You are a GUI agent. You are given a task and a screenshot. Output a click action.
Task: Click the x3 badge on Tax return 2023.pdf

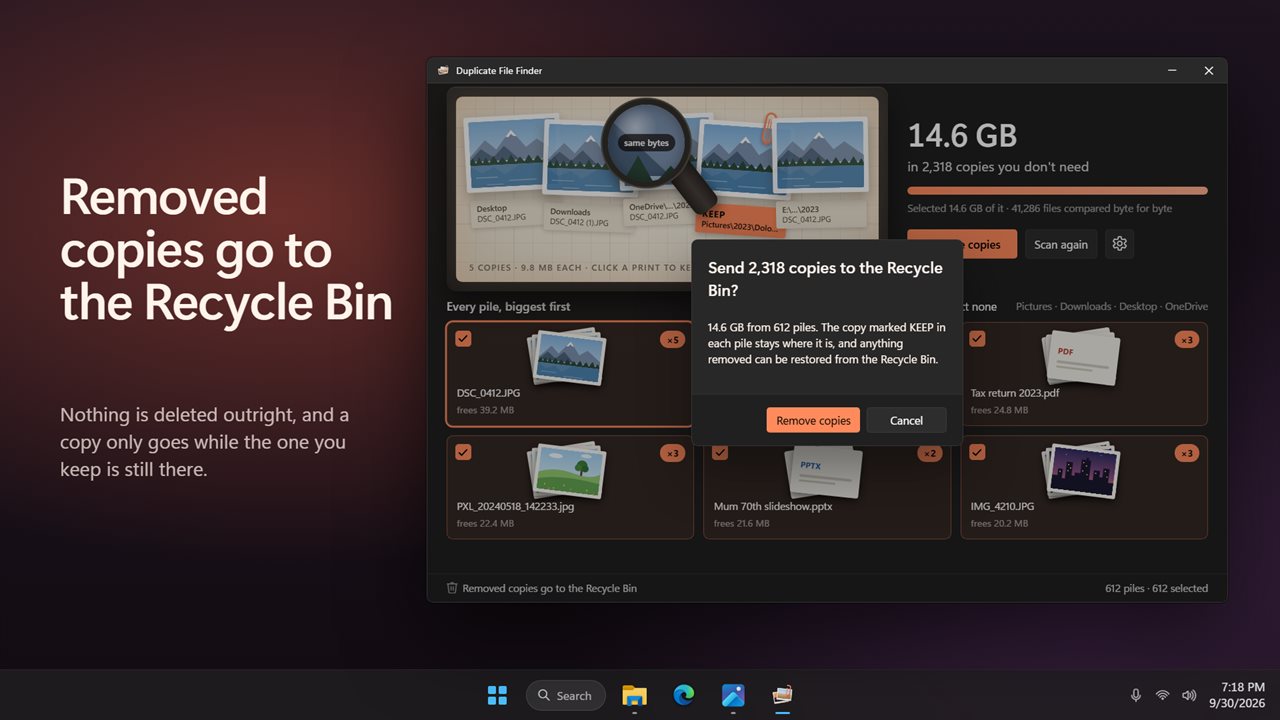tap(1187, 340)
